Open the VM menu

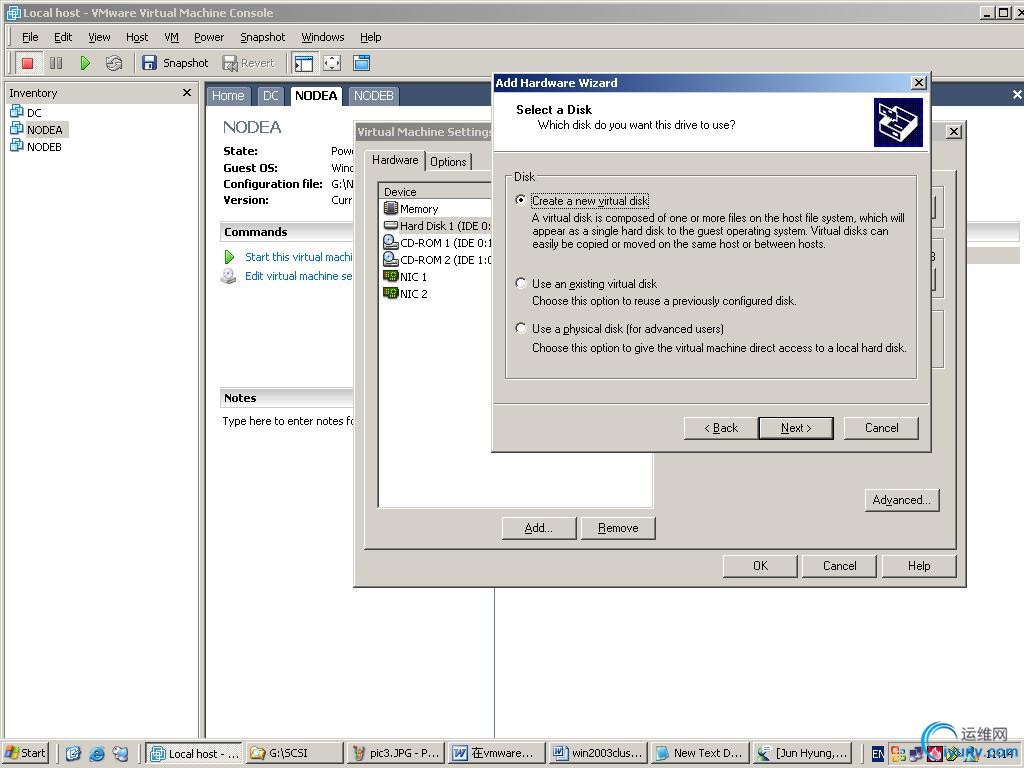coord(171,37)
